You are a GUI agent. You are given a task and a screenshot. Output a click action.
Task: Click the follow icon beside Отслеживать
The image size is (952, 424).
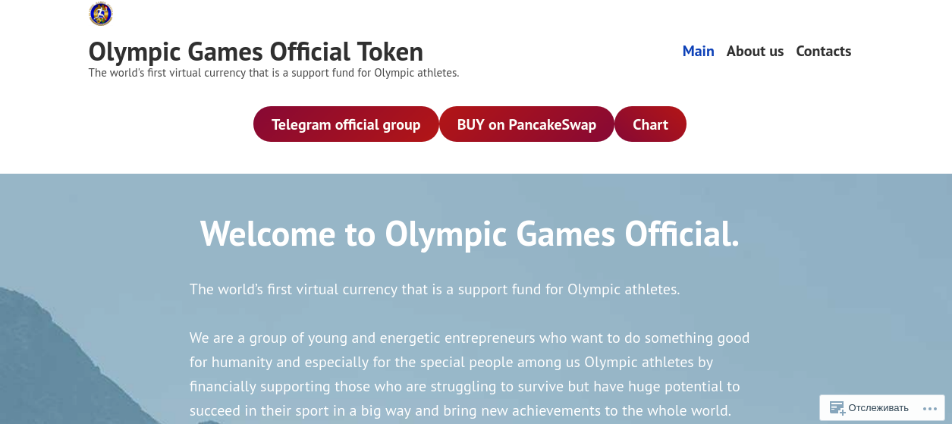tap(837, 408)
